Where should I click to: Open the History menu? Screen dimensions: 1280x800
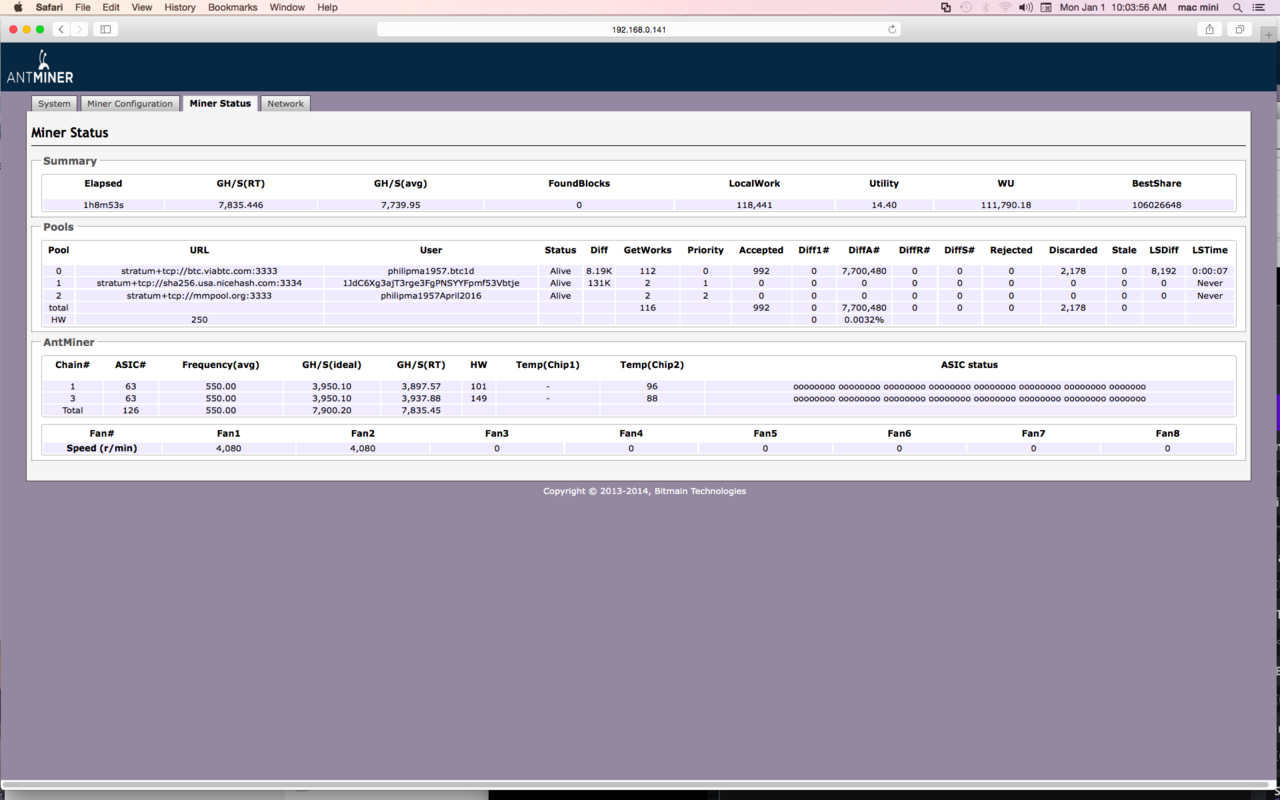click(x=180, y=7)
